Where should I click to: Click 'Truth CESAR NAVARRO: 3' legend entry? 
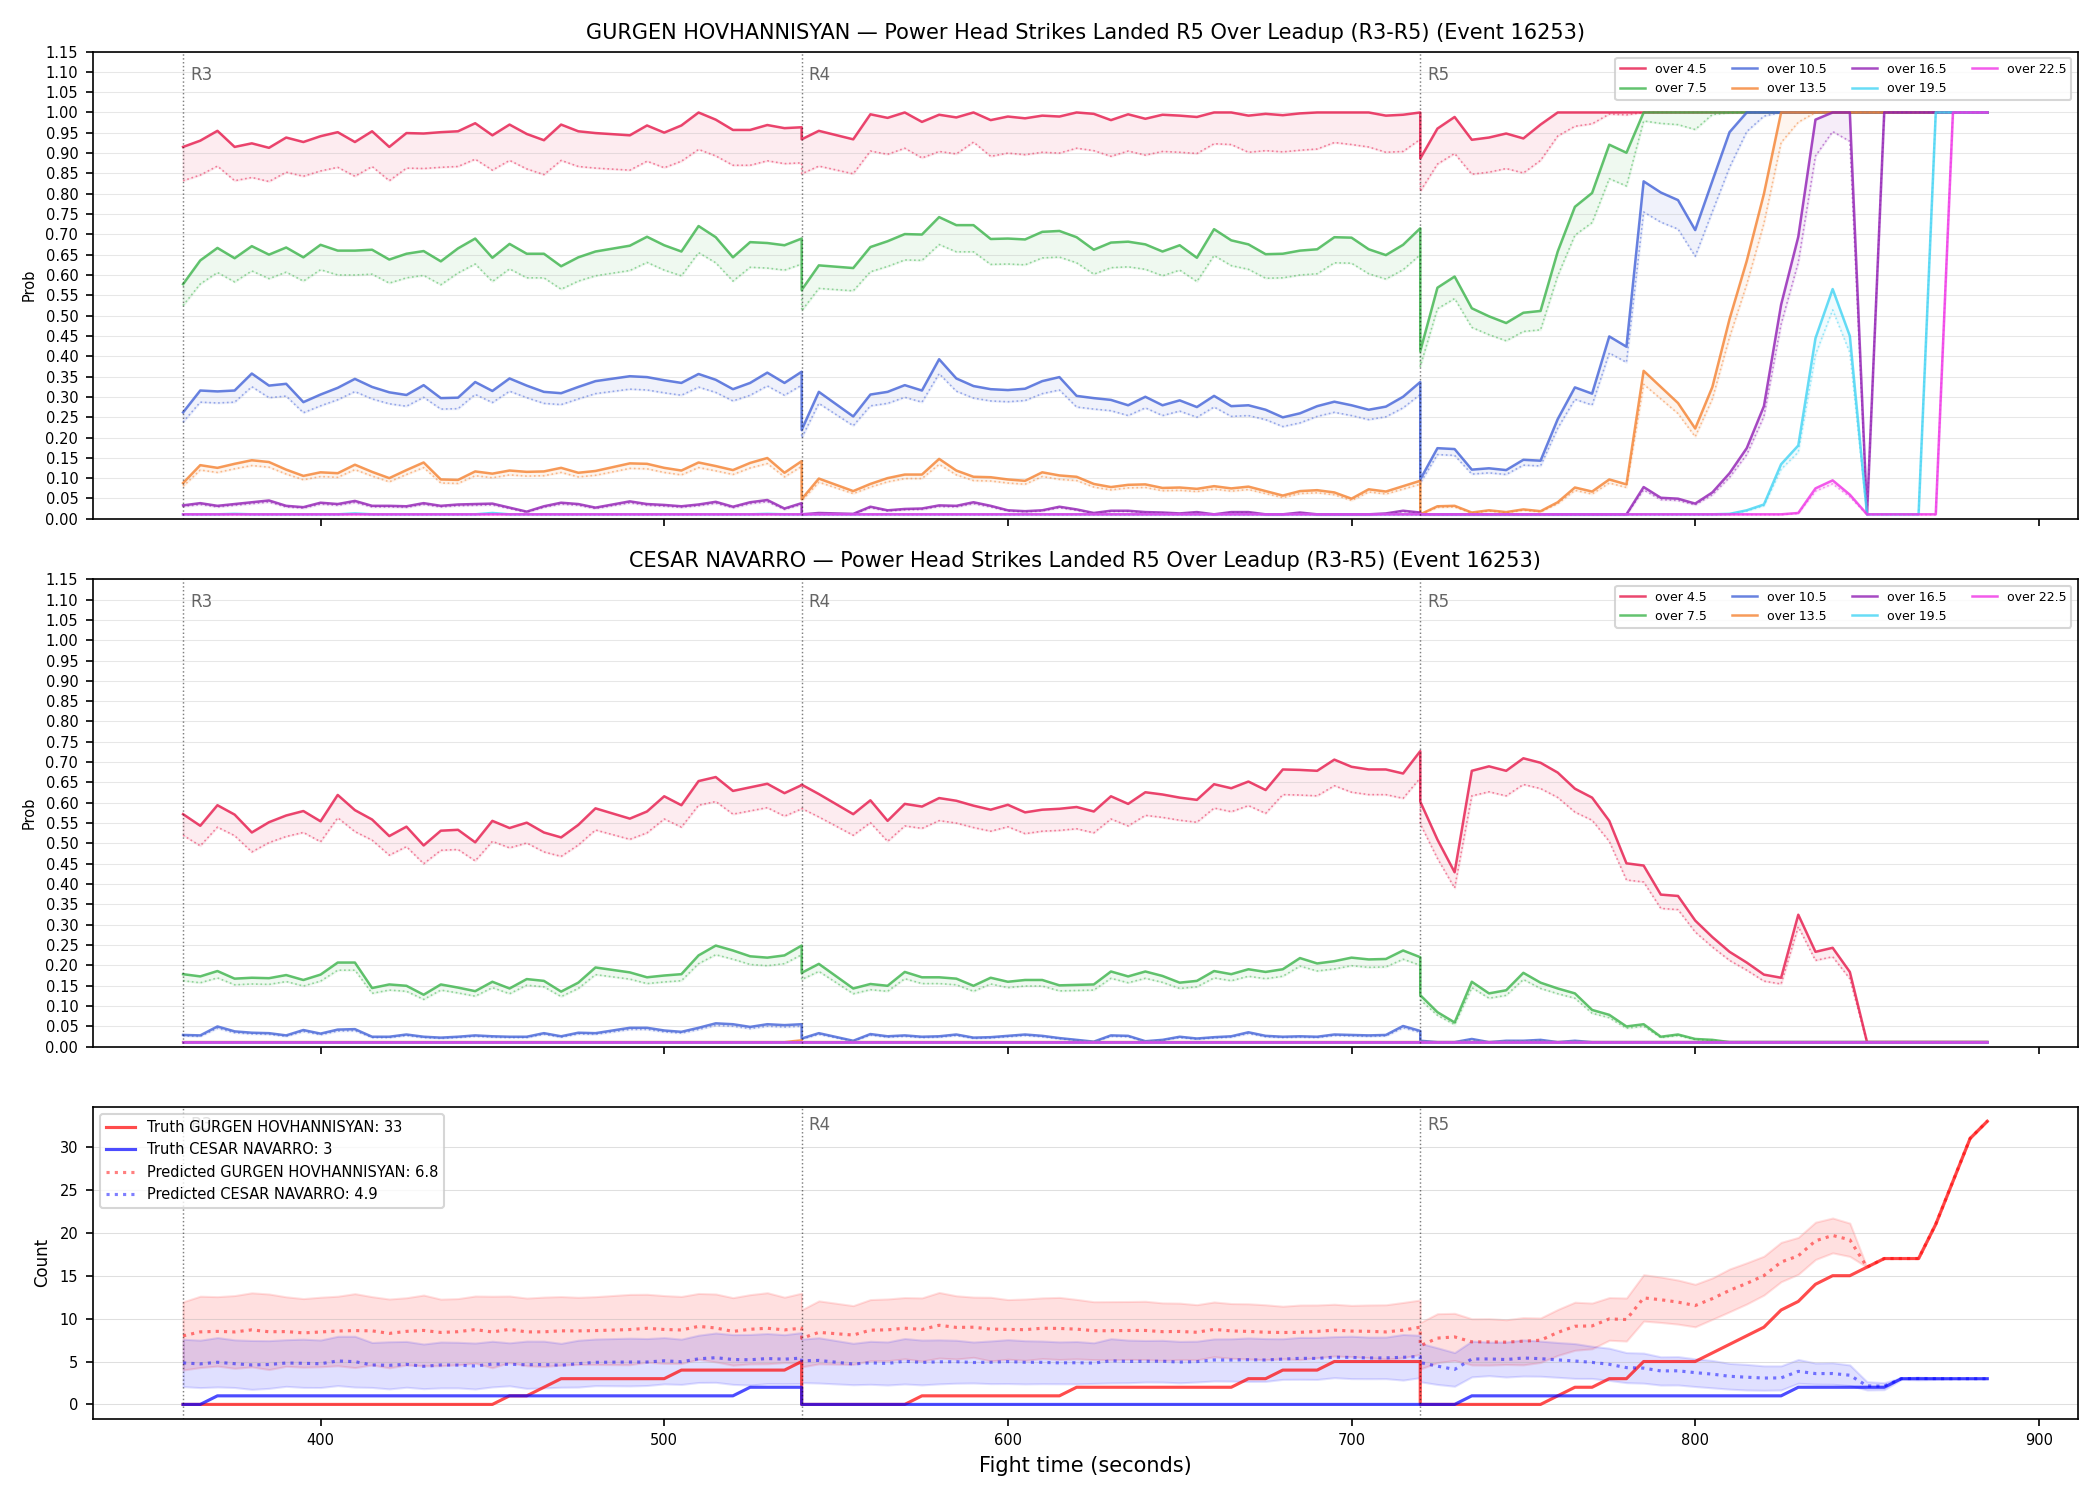click(x=218, y=1149)
